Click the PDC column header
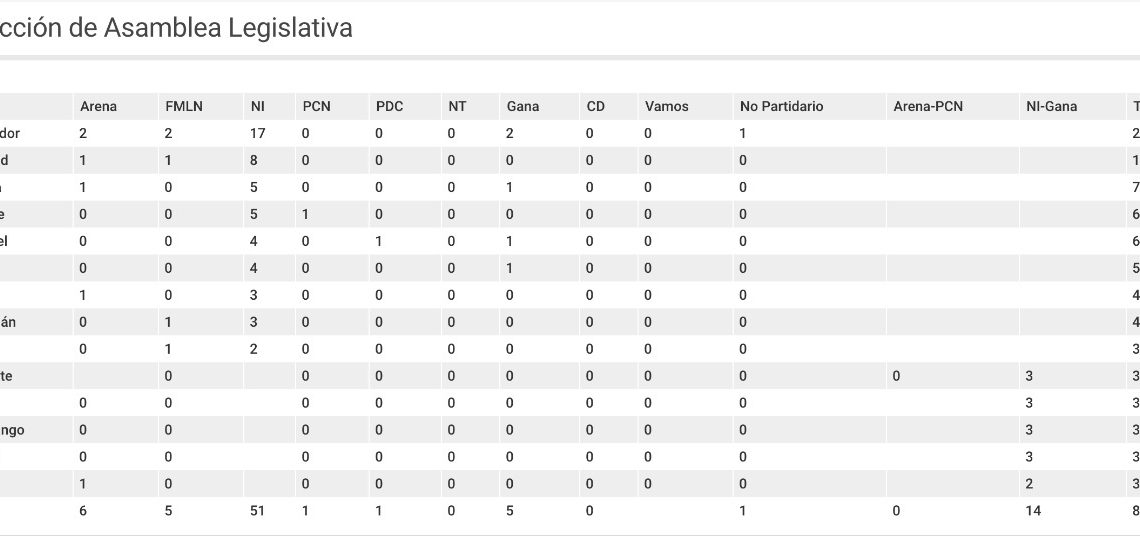This screenshot has height=537, width=1140. coord(389,106)
